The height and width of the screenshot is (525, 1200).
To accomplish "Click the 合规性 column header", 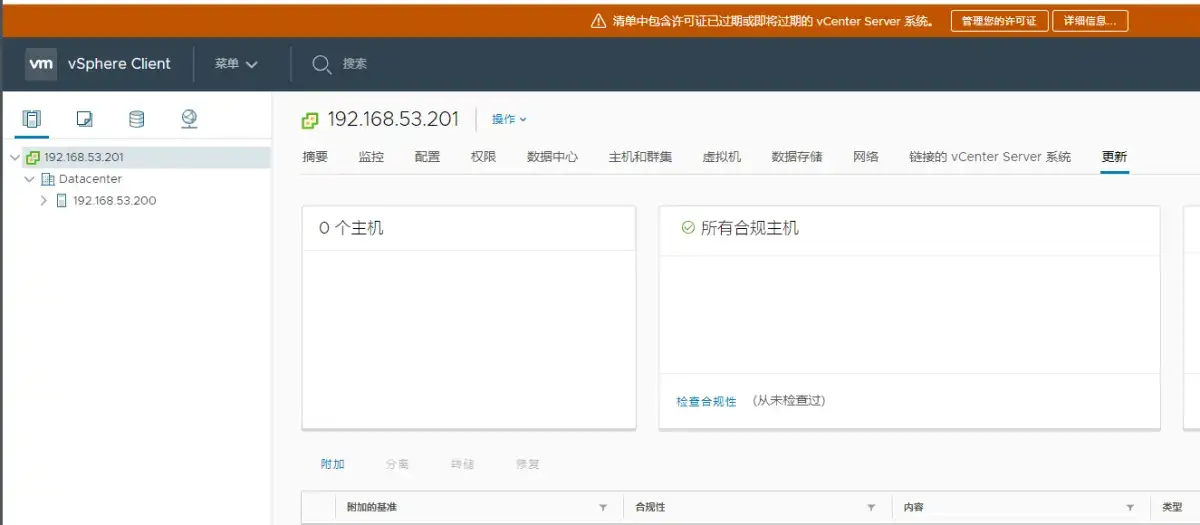I will (x=650, y=508).
